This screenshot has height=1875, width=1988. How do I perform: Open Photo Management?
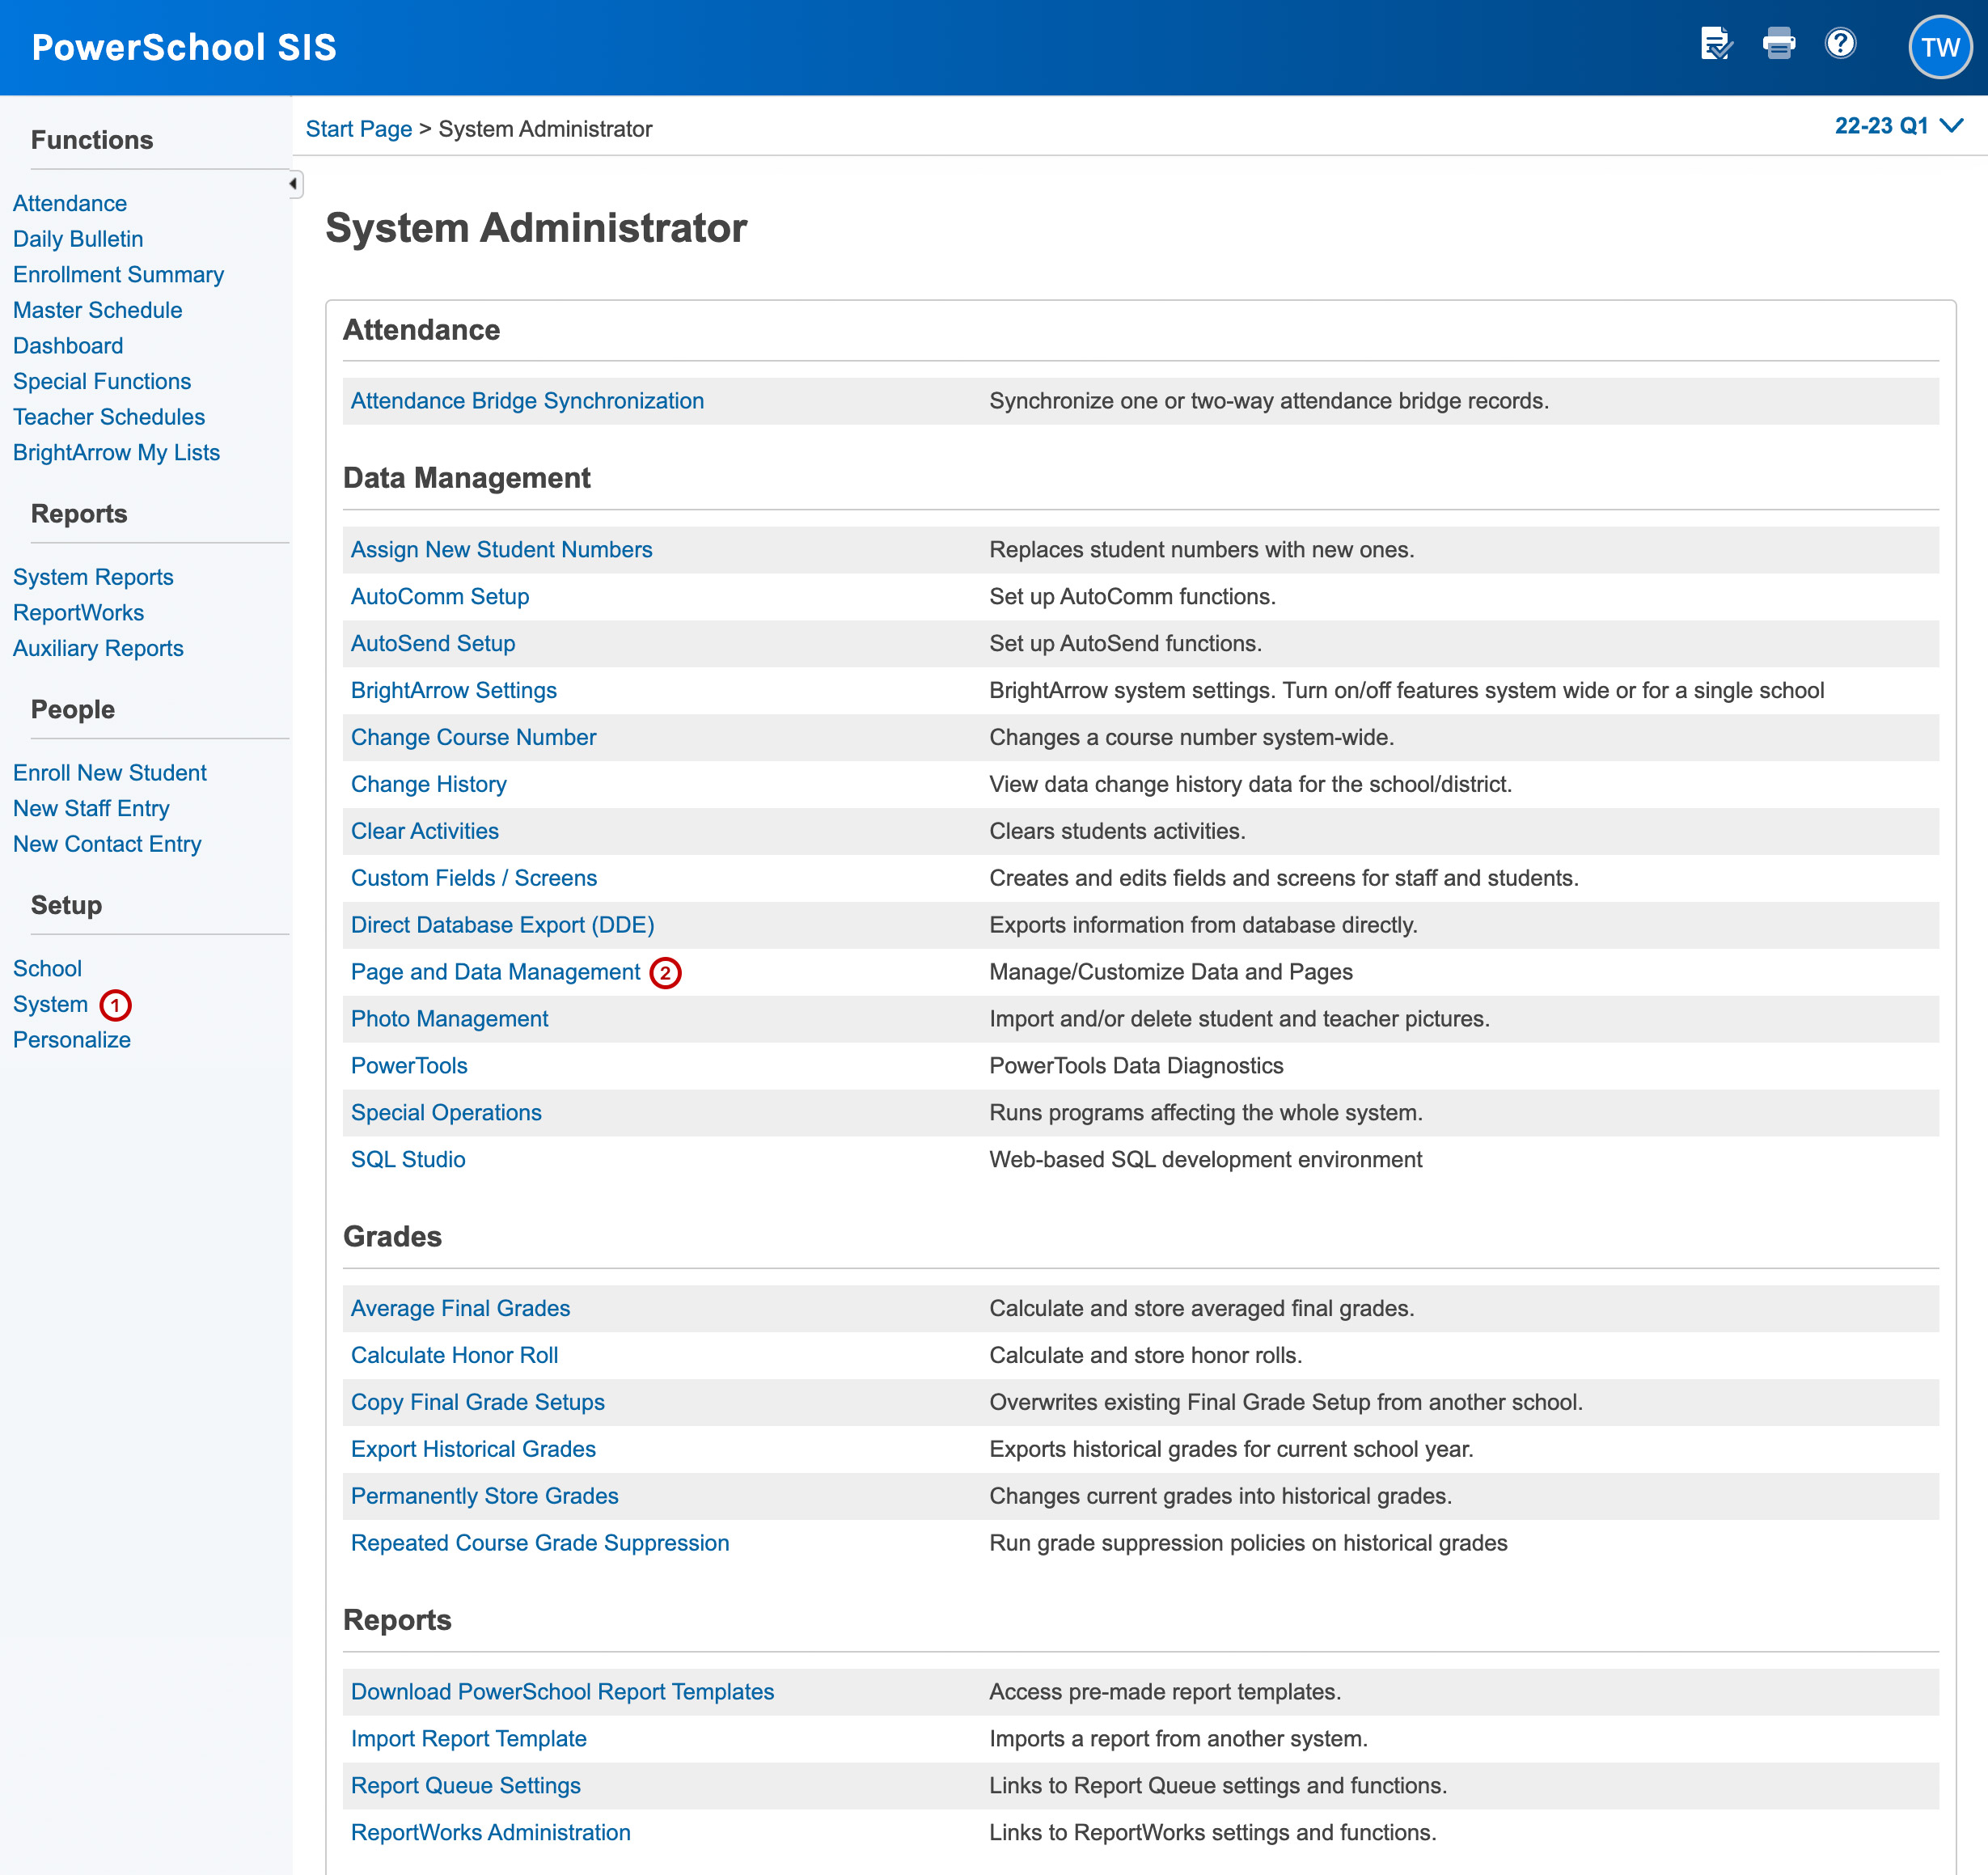pyautogui.click(x=450, y=1019)
